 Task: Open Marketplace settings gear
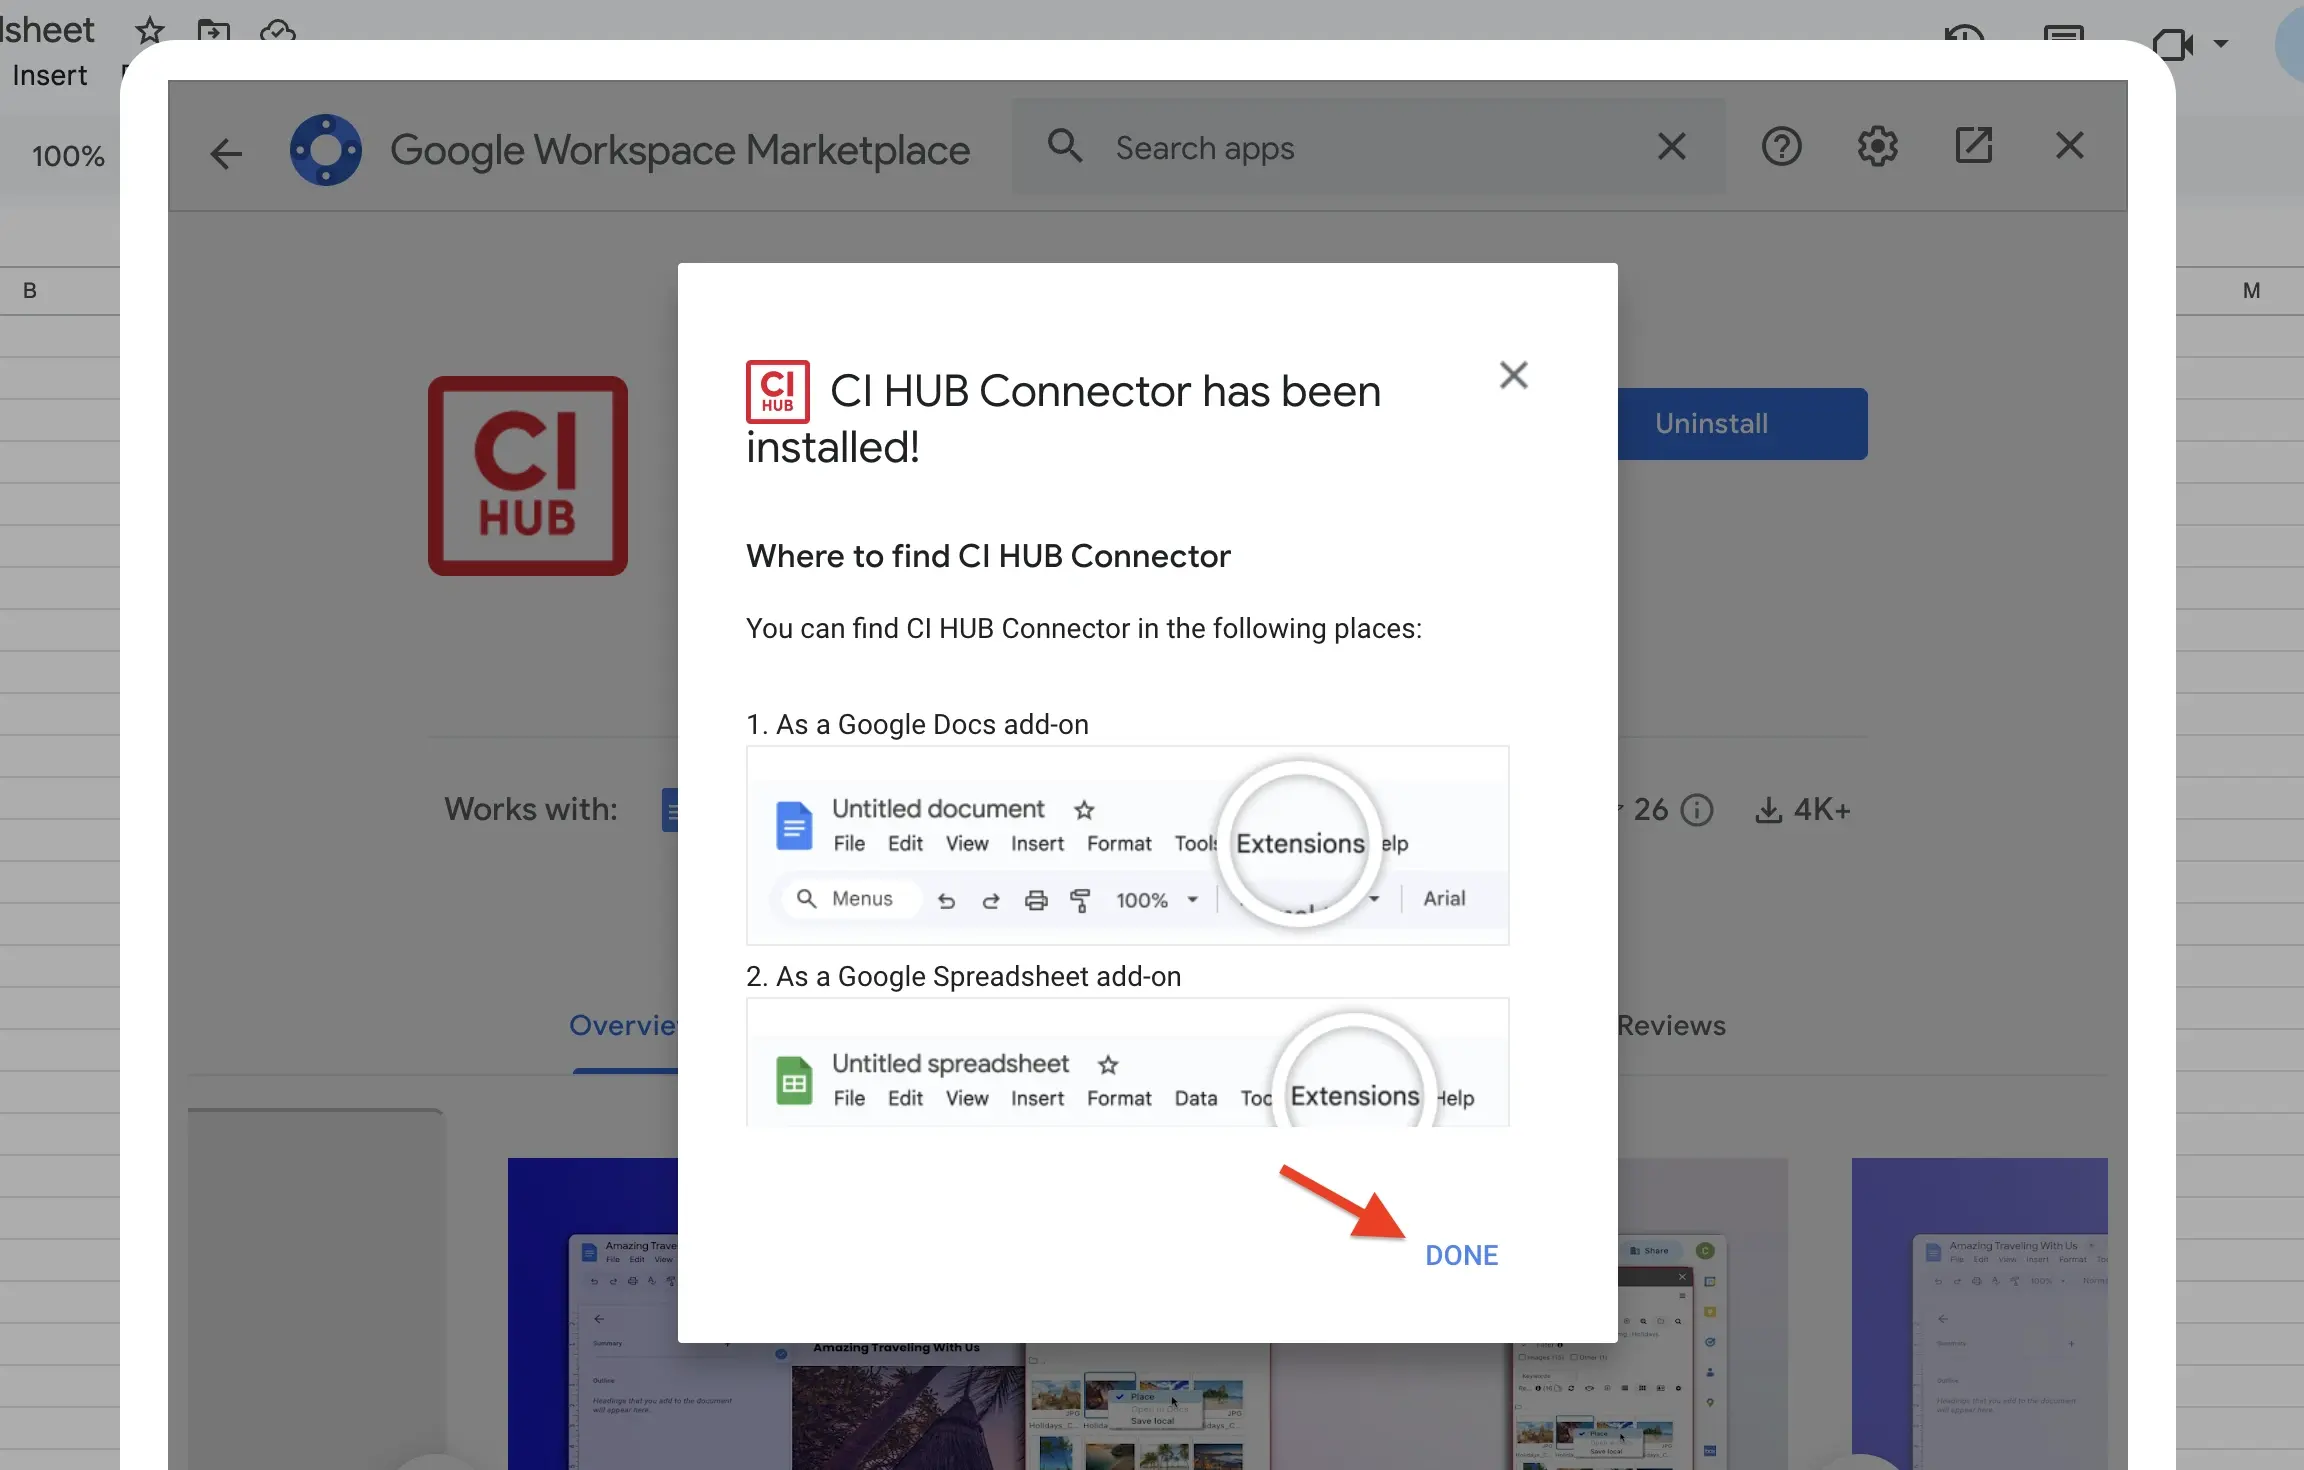pos(1877,147)
